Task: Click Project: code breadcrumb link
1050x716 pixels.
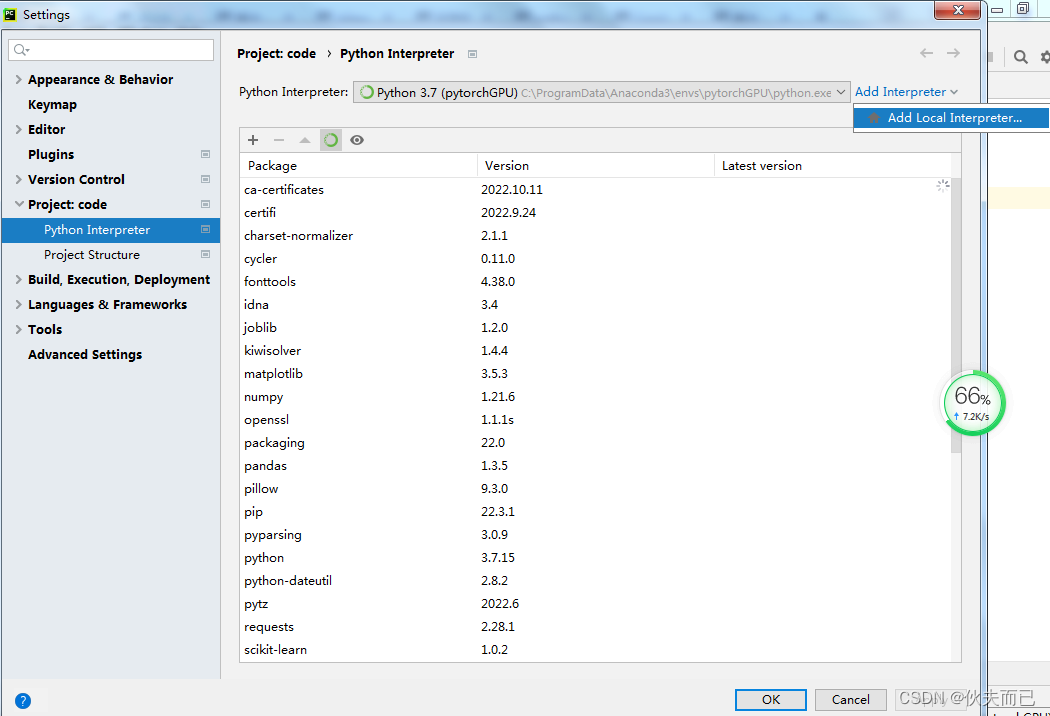Action: [x=277, y=54]
